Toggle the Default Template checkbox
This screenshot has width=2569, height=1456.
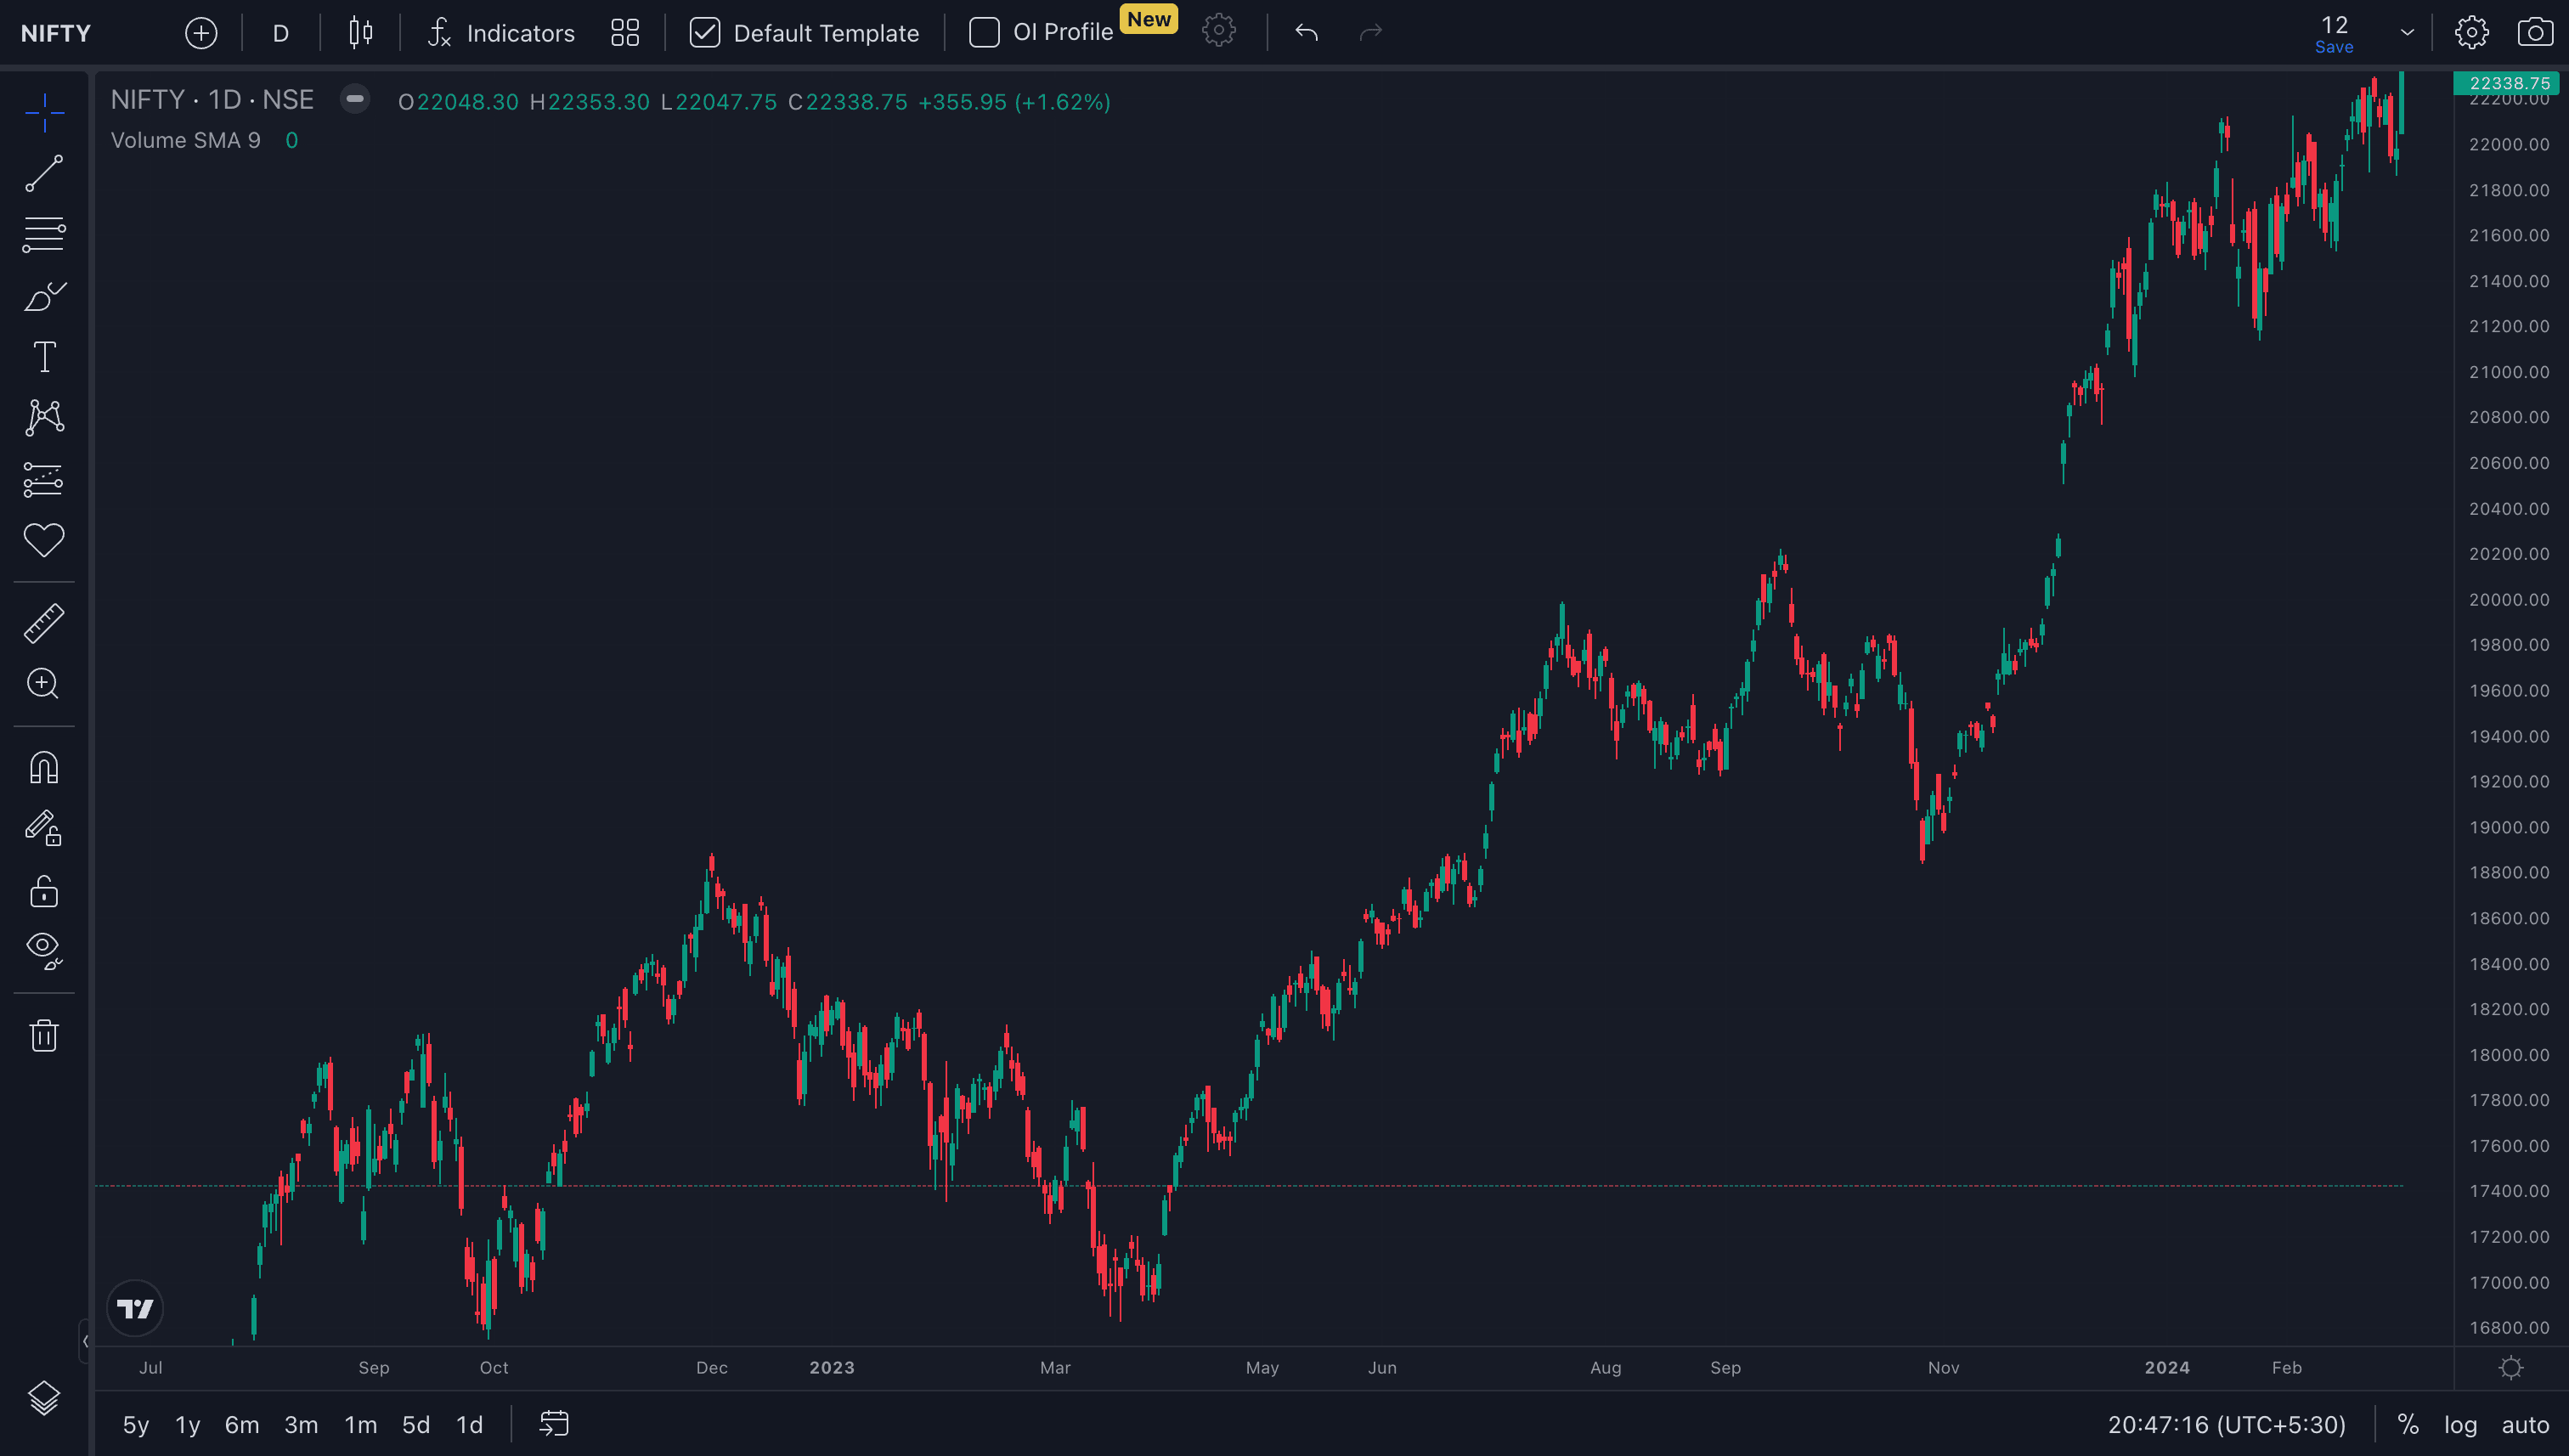coord(705,33)
